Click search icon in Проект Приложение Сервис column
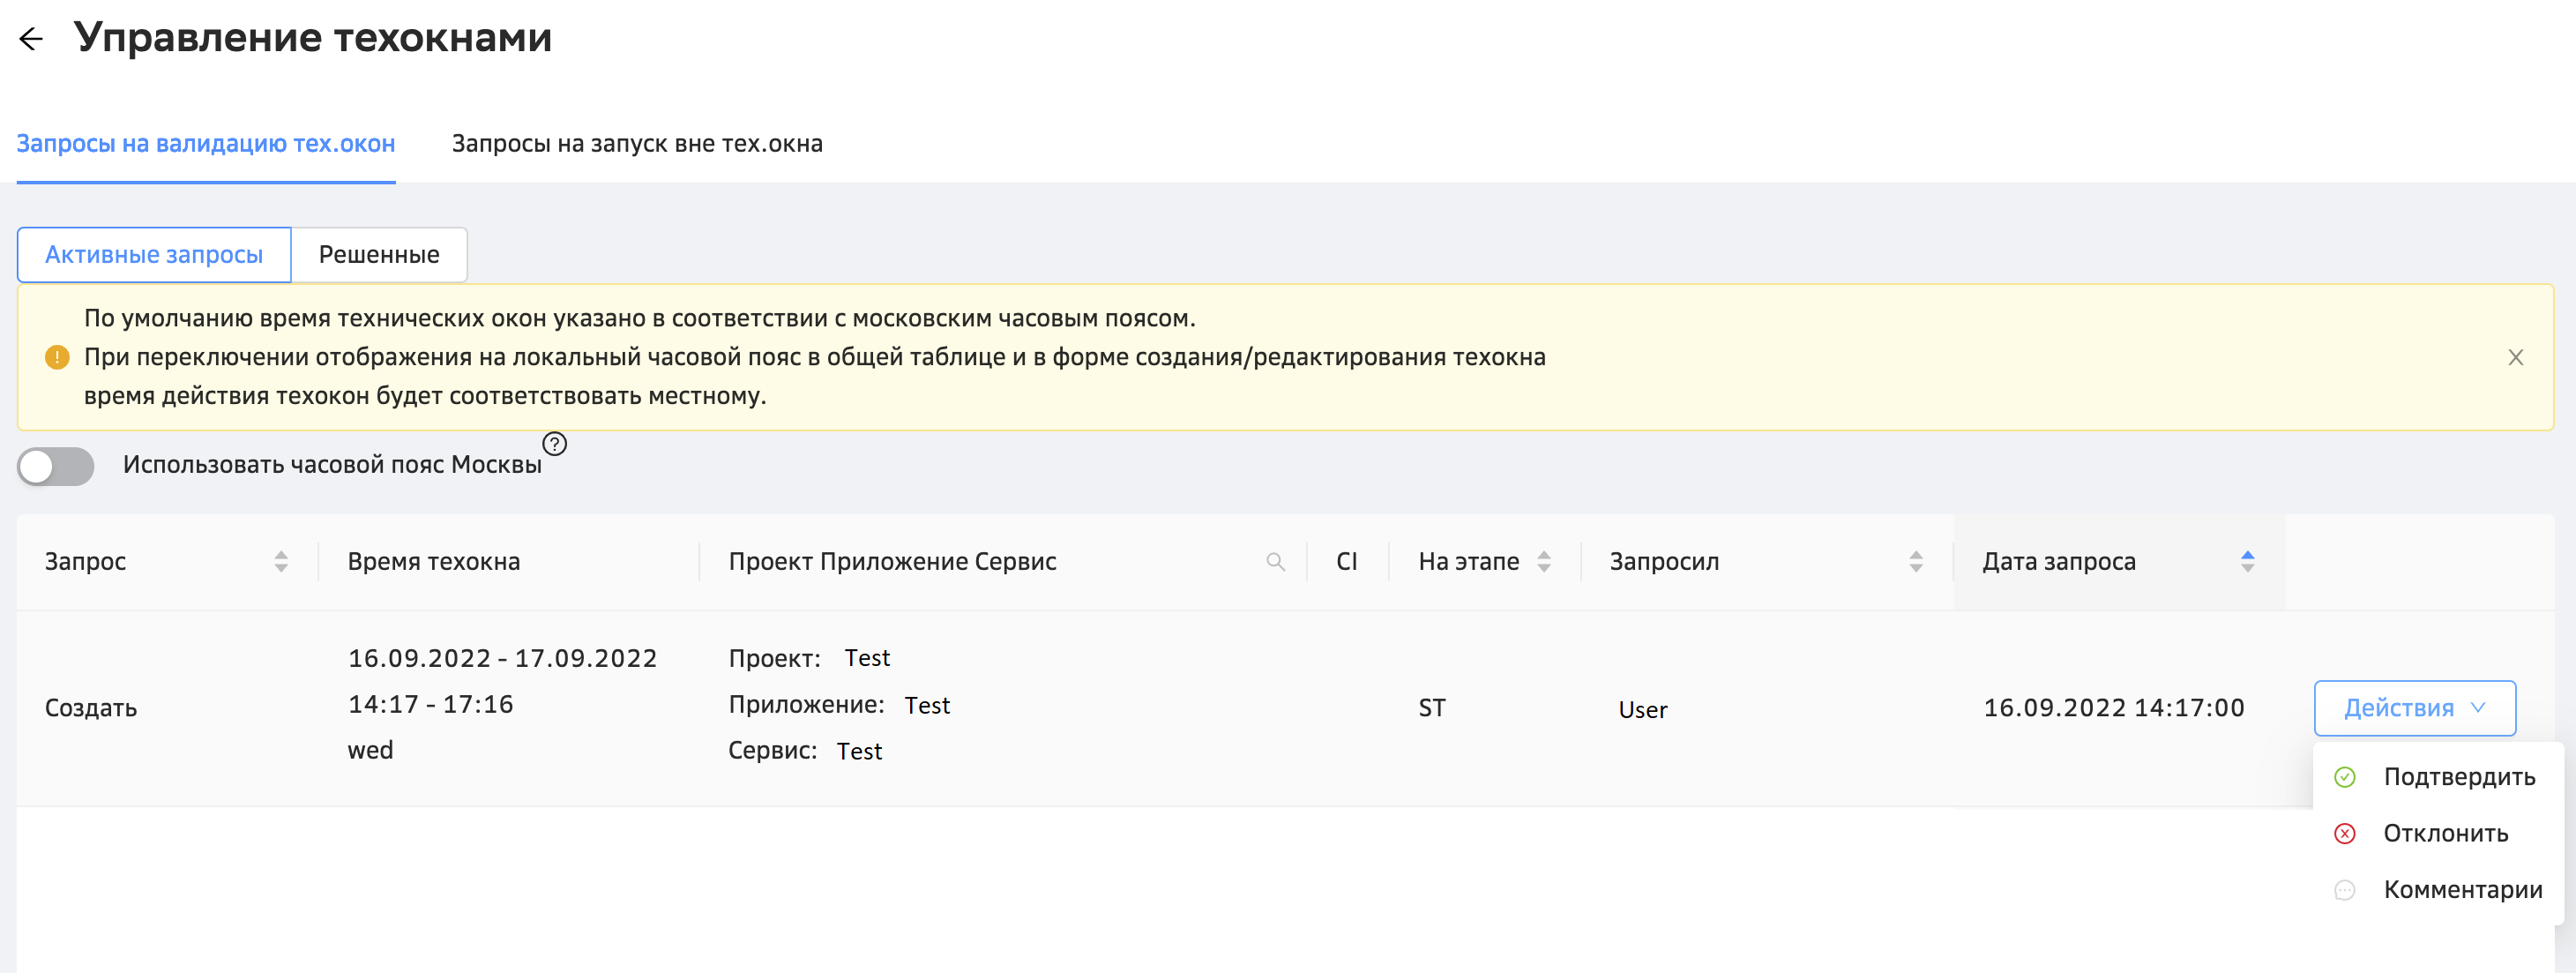The height and width of the screenshot is (973, 2576). 1275,562
